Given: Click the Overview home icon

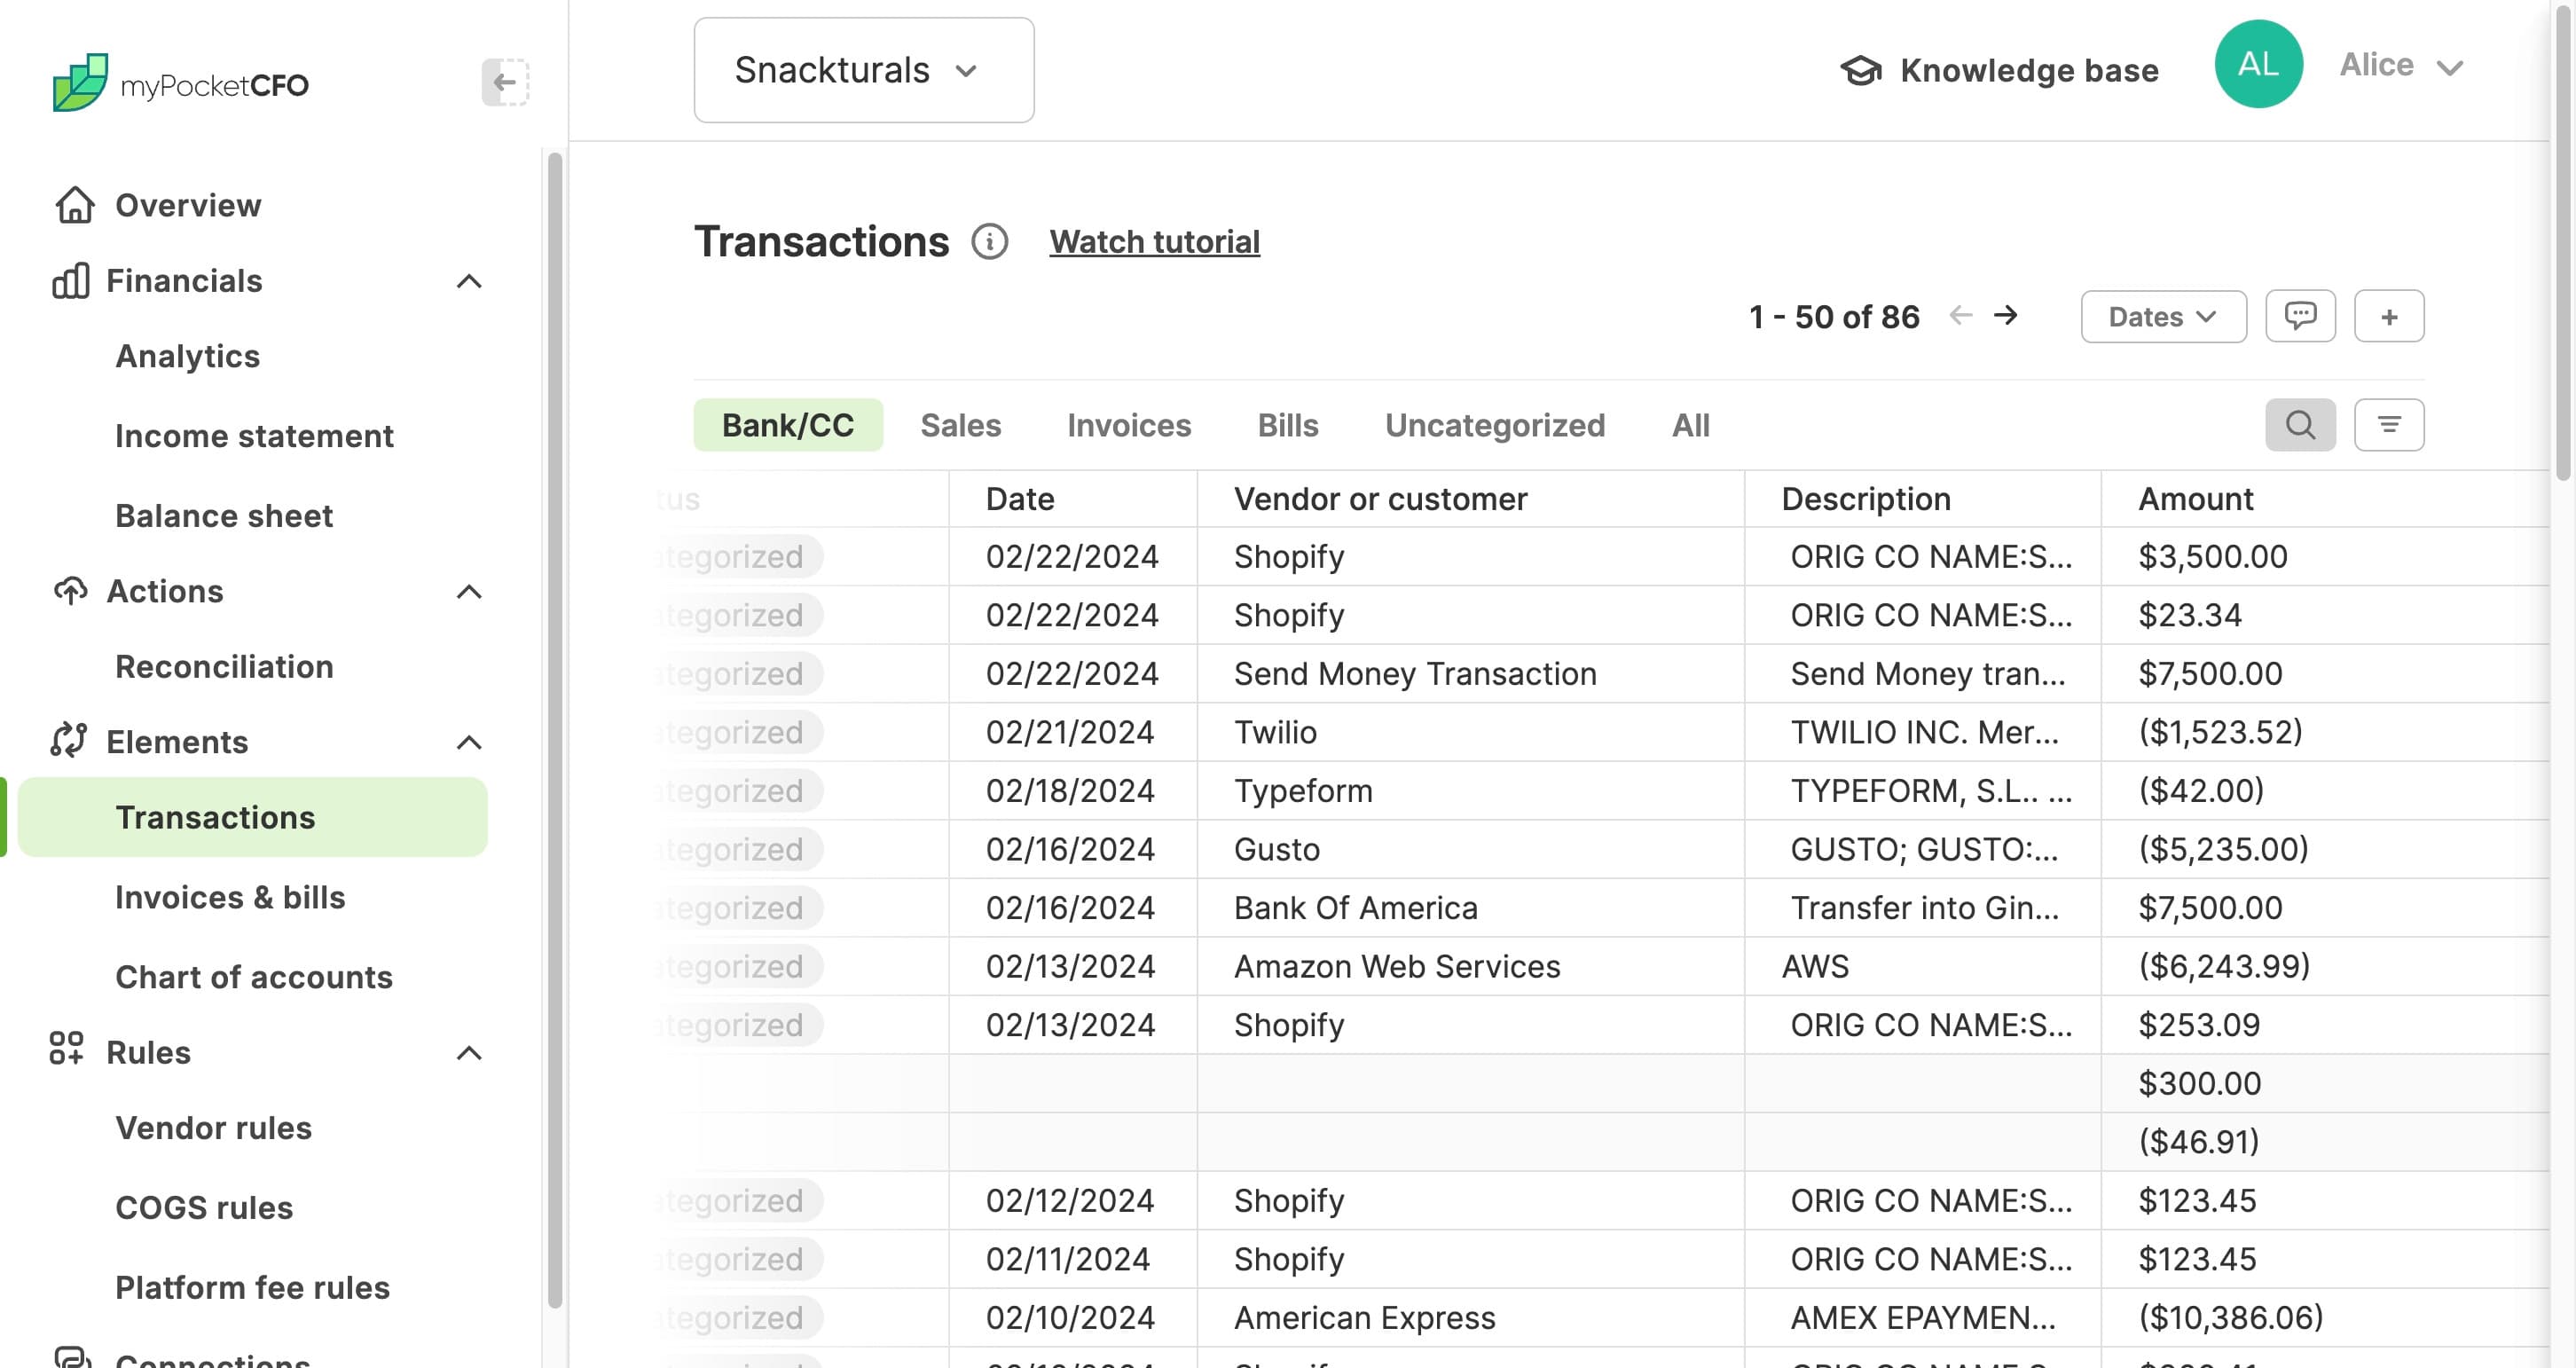Looking at the screenshot, I should pos(75,205).
